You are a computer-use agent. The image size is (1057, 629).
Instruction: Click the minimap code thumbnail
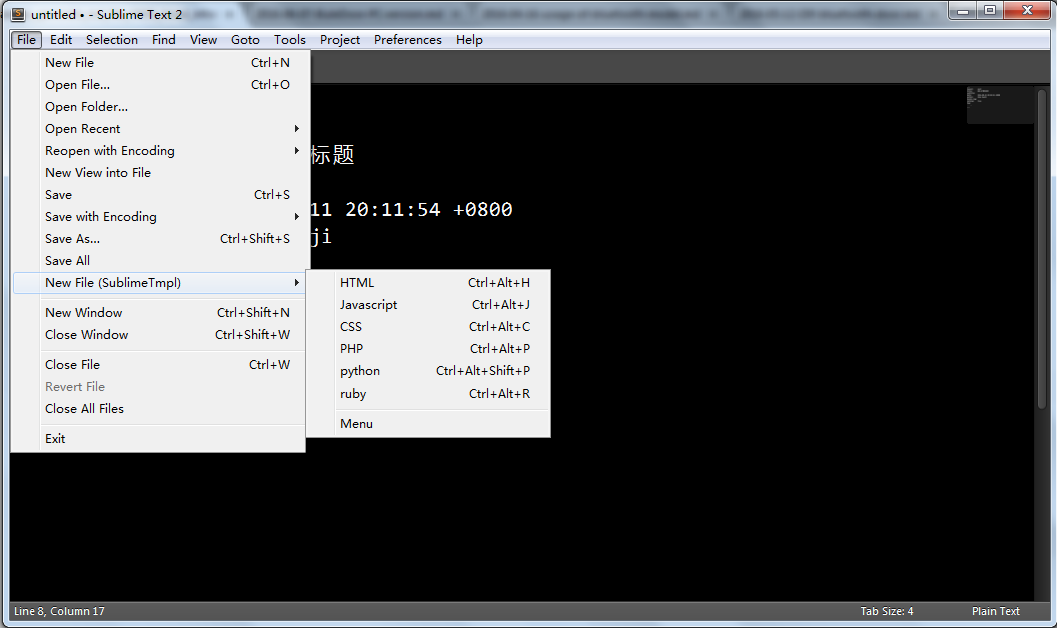click(x=1000, y=104)
